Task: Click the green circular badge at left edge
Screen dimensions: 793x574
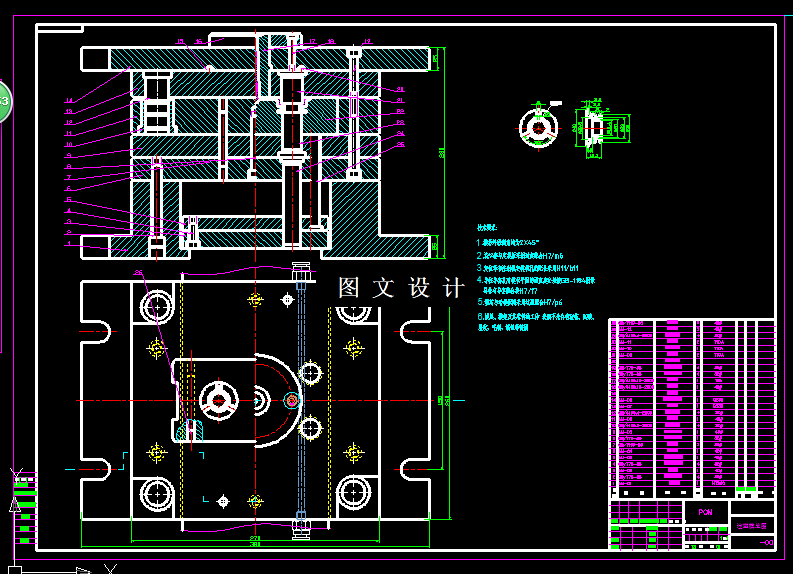Action: (x=4, y=101)
